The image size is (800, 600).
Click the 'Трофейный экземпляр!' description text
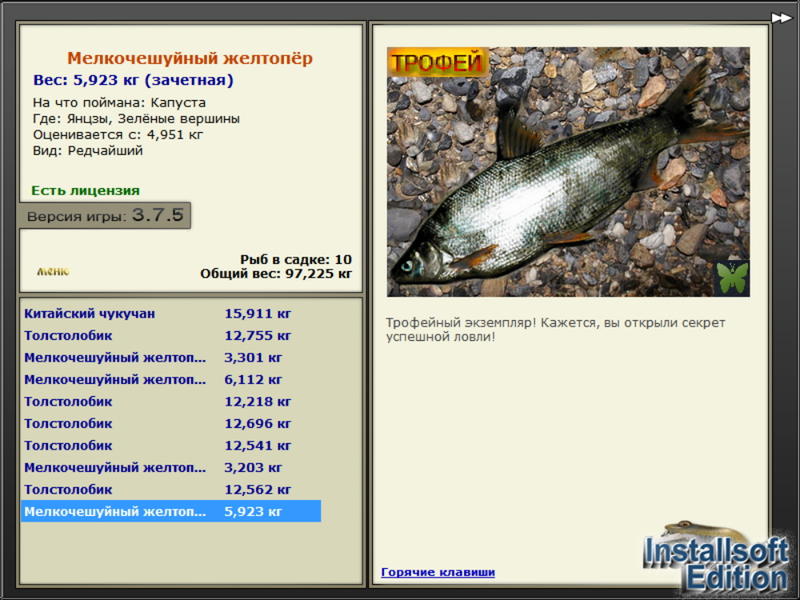coord(555,330)
